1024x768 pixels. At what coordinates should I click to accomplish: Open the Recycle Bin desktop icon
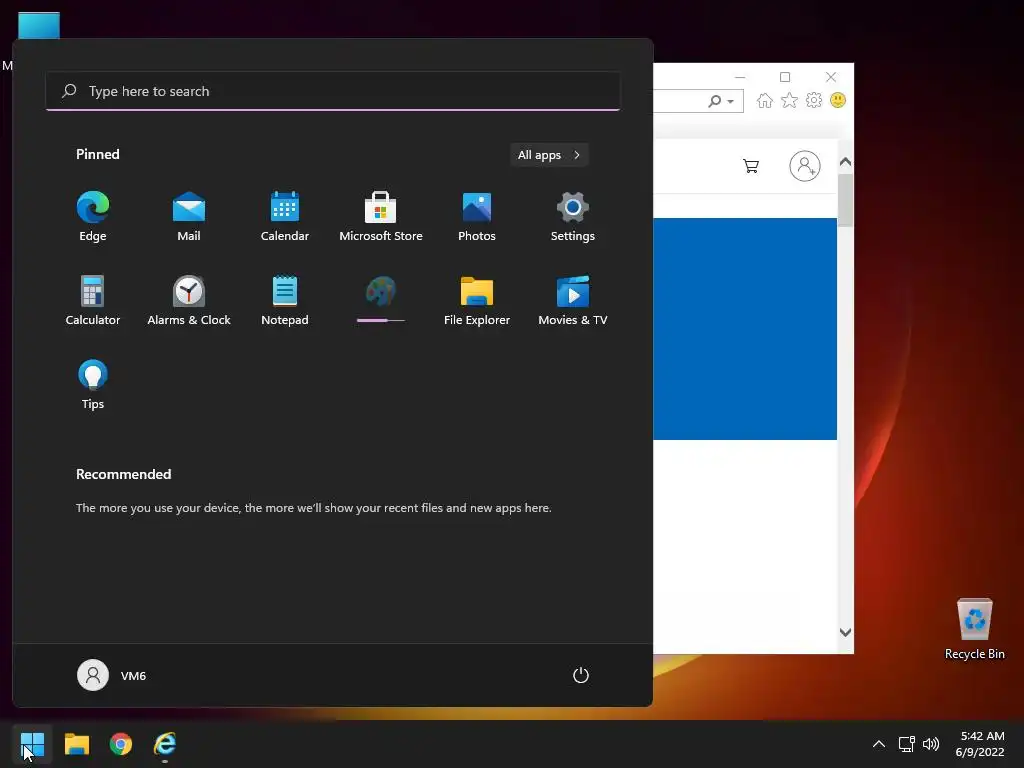(x=974, y=628)
